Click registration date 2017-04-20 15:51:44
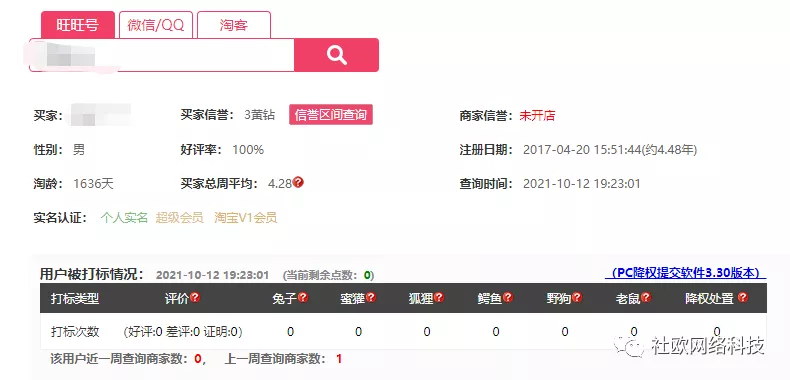Image resolution: width=790 pixels, height=380 pixels. (x=582, y=150)
